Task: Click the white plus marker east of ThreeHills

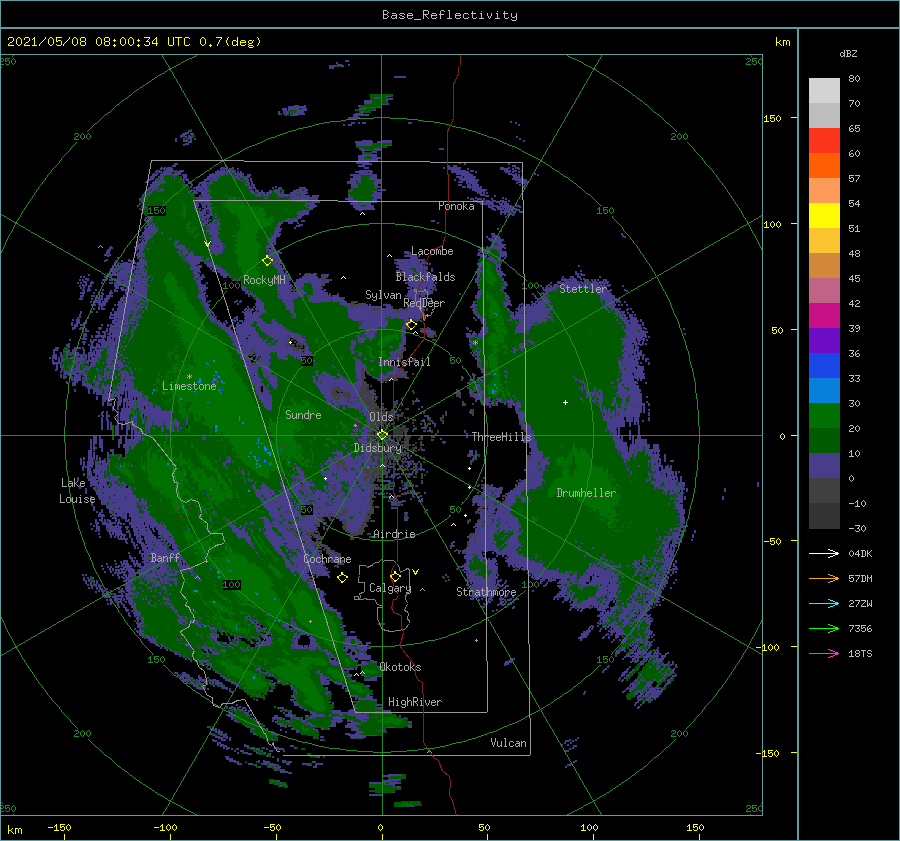Action: (x=565, y=402)
